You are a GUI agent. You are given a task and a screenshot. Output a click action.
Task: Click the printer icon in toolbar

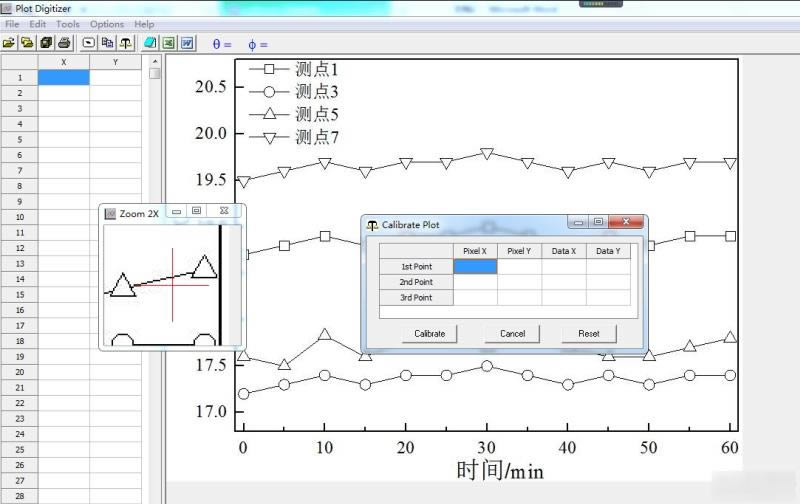(x=64, y=43)
